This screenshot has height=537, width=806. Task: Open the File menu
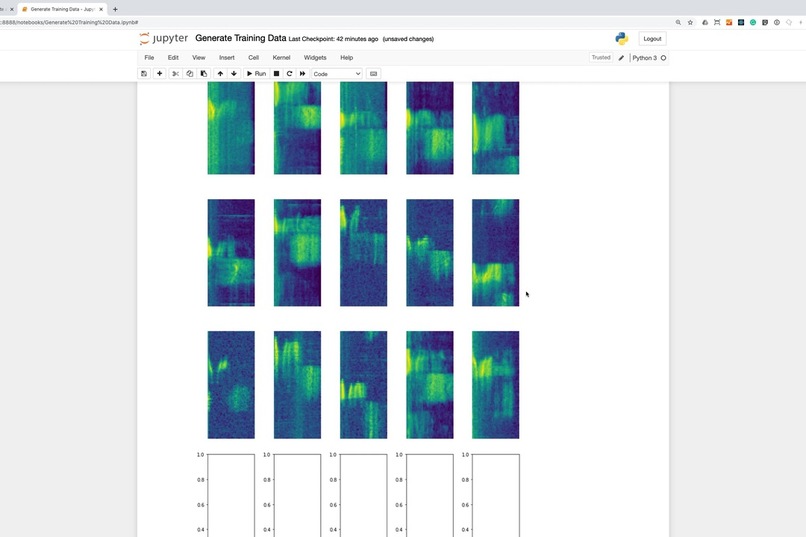(x=149, y=58)
